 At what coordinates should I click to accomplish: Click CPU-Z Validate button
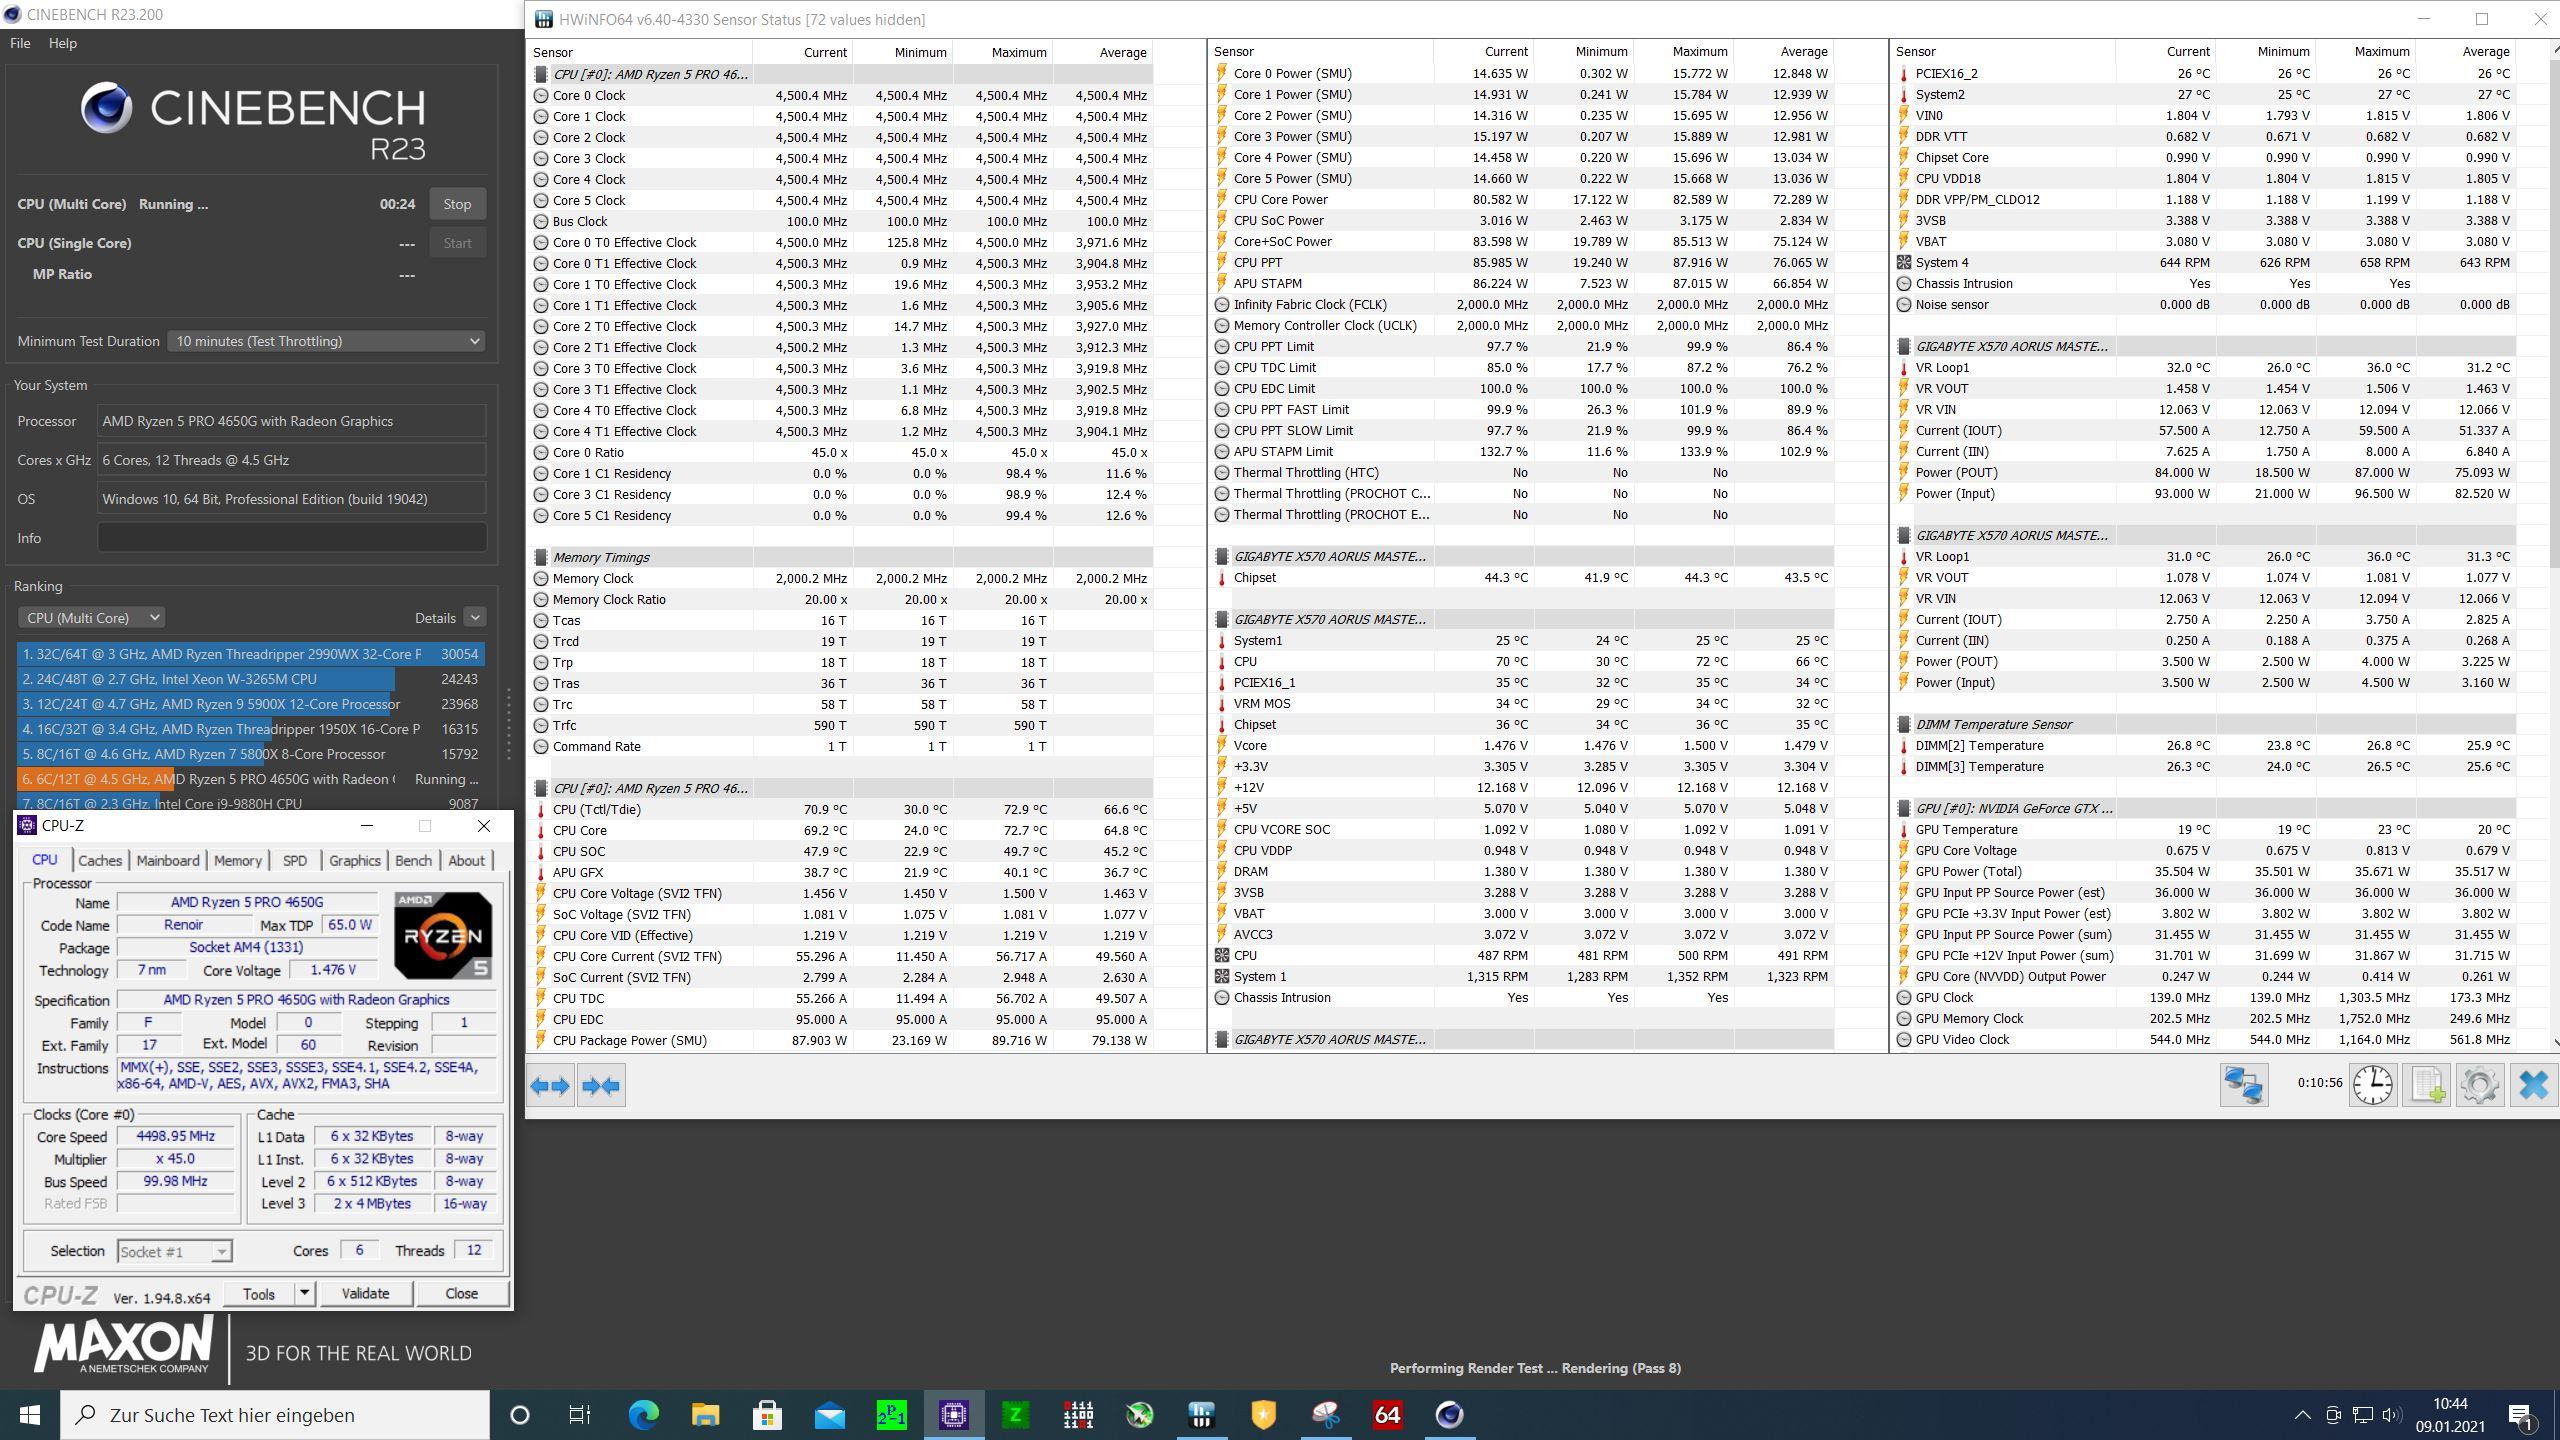(x=365, y=1294)
